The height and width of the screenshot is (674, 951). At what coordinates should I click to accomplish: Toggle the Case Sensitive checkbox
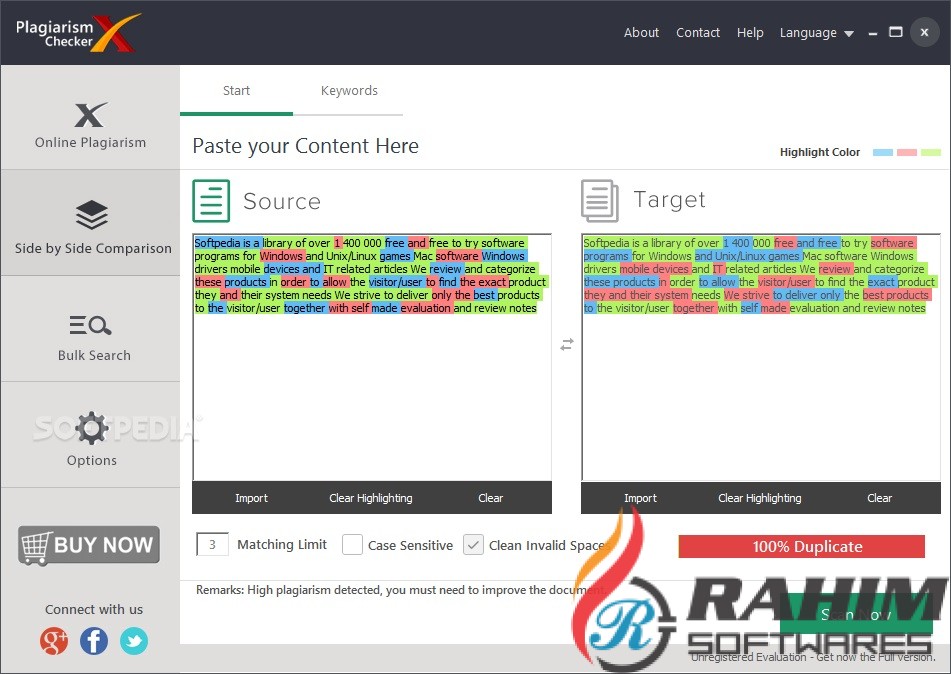(x=352, y=545)
